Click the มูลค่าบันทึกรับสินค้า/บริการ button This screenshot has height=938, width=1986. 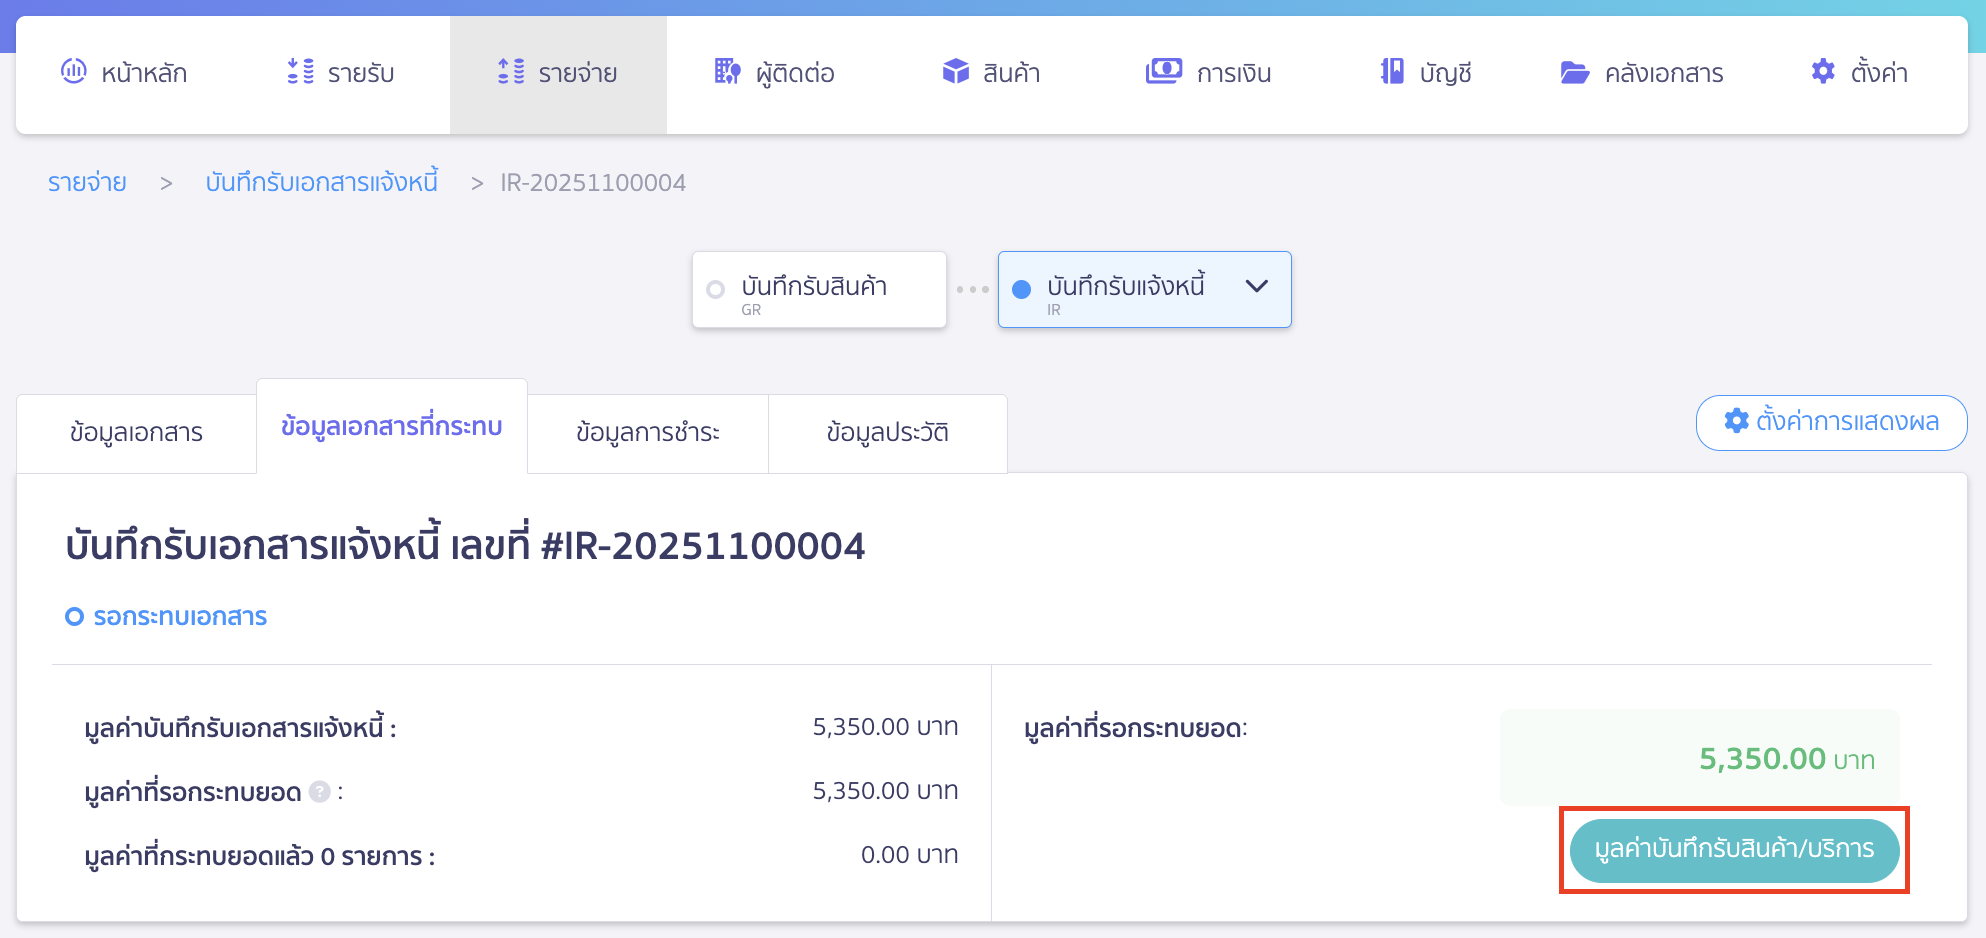(x=1734, y=849)
